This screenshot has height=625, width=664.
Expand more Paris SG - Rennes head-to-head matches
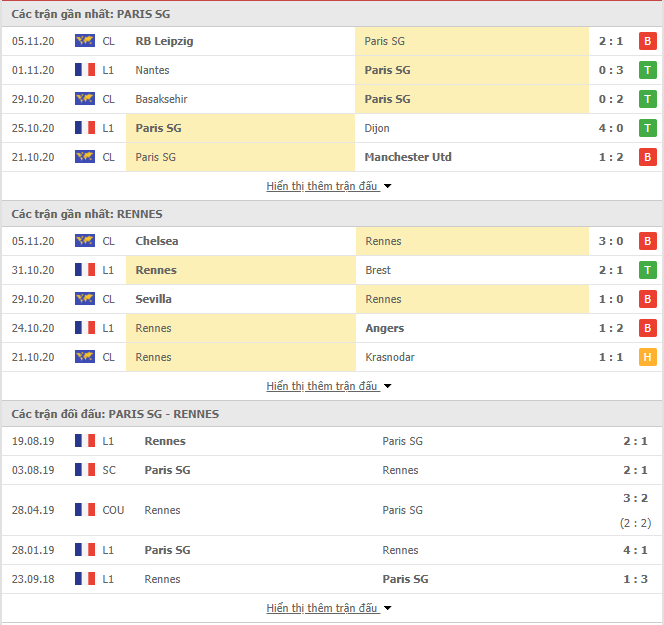329,608
